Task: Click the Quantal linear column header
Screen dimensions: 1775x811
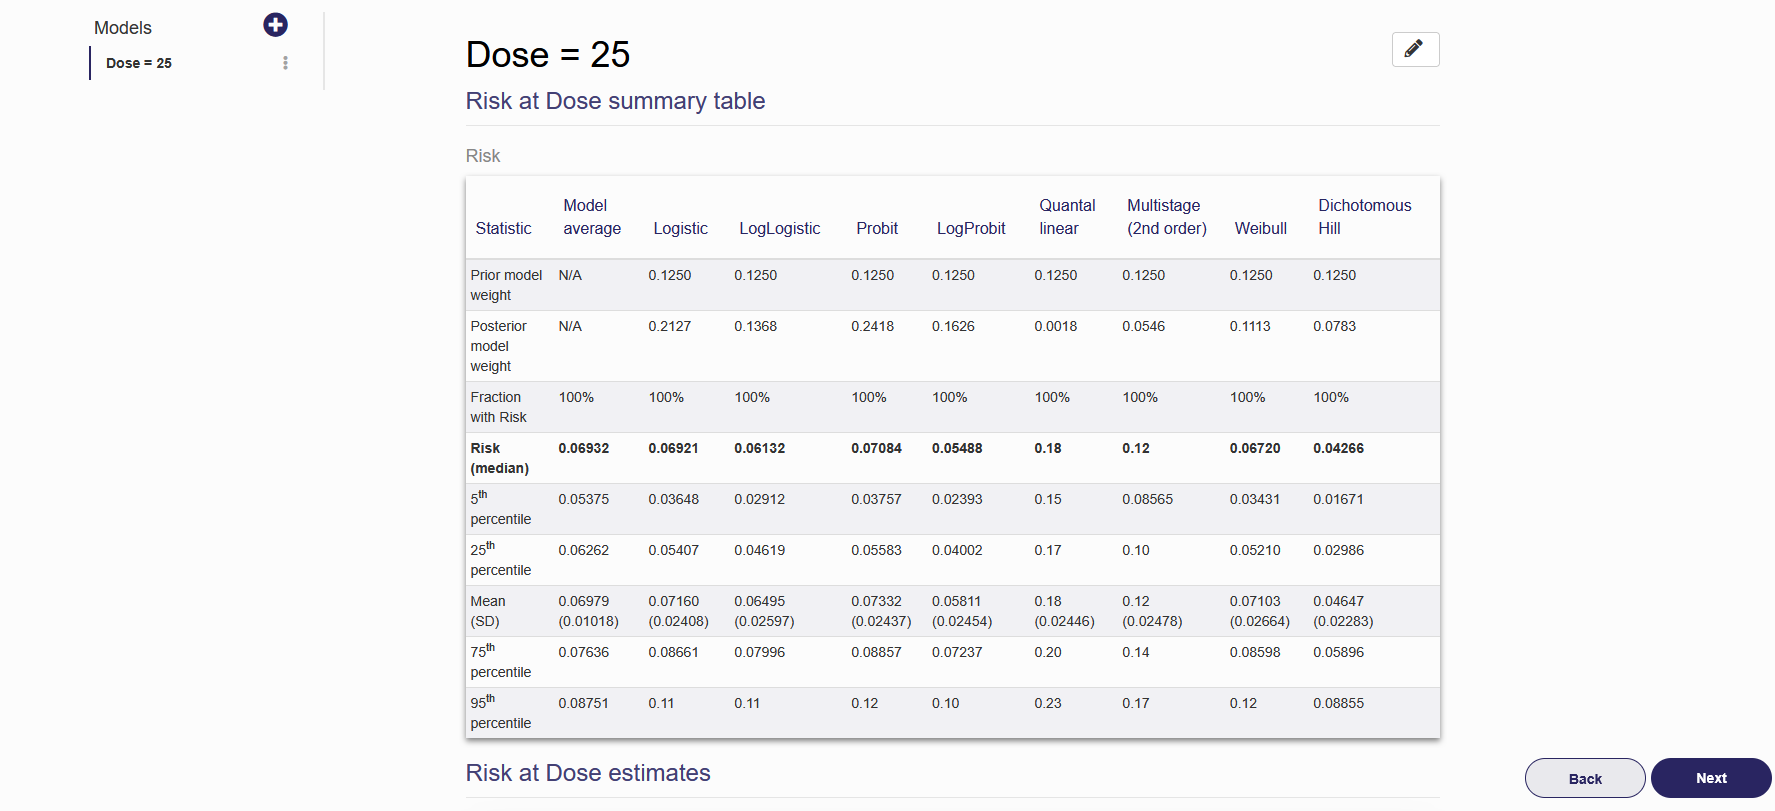Action: click(x=1066, y=217)
